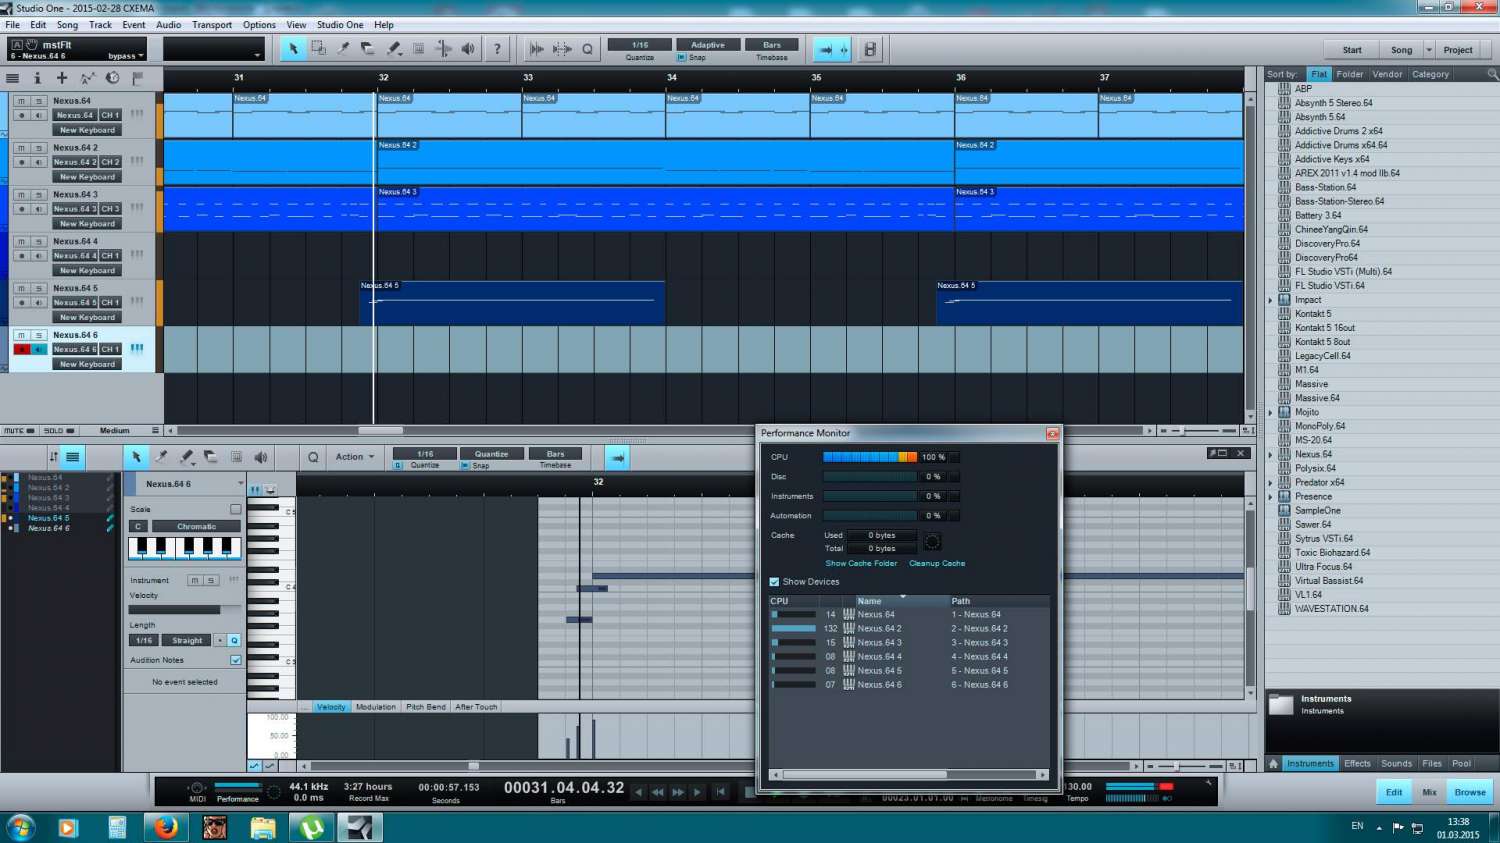Screen dimensions: 1500x843
Task: Open the Transport menu
Action: point(211,25)
